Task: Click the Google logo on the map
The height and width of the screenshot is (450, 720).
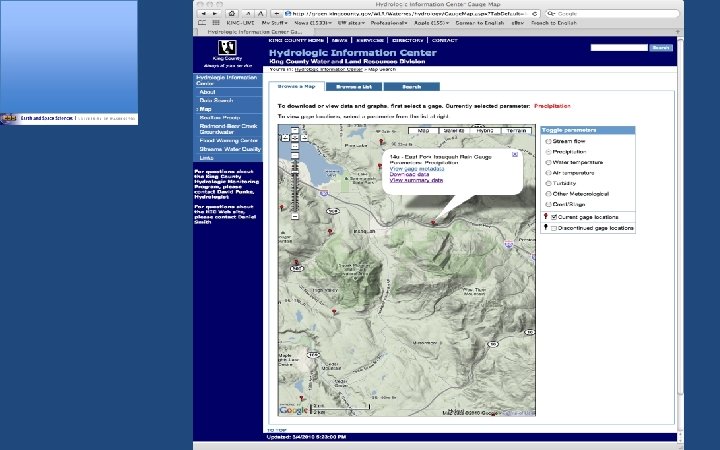Action: coord(293,410)
